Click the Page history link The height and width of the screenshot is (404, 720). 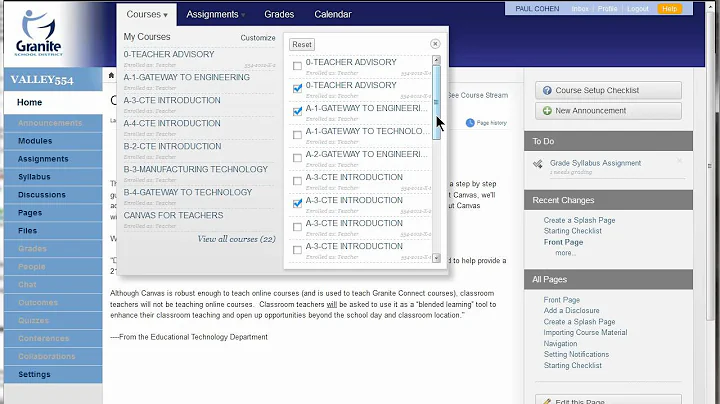[x=491, y=123]
